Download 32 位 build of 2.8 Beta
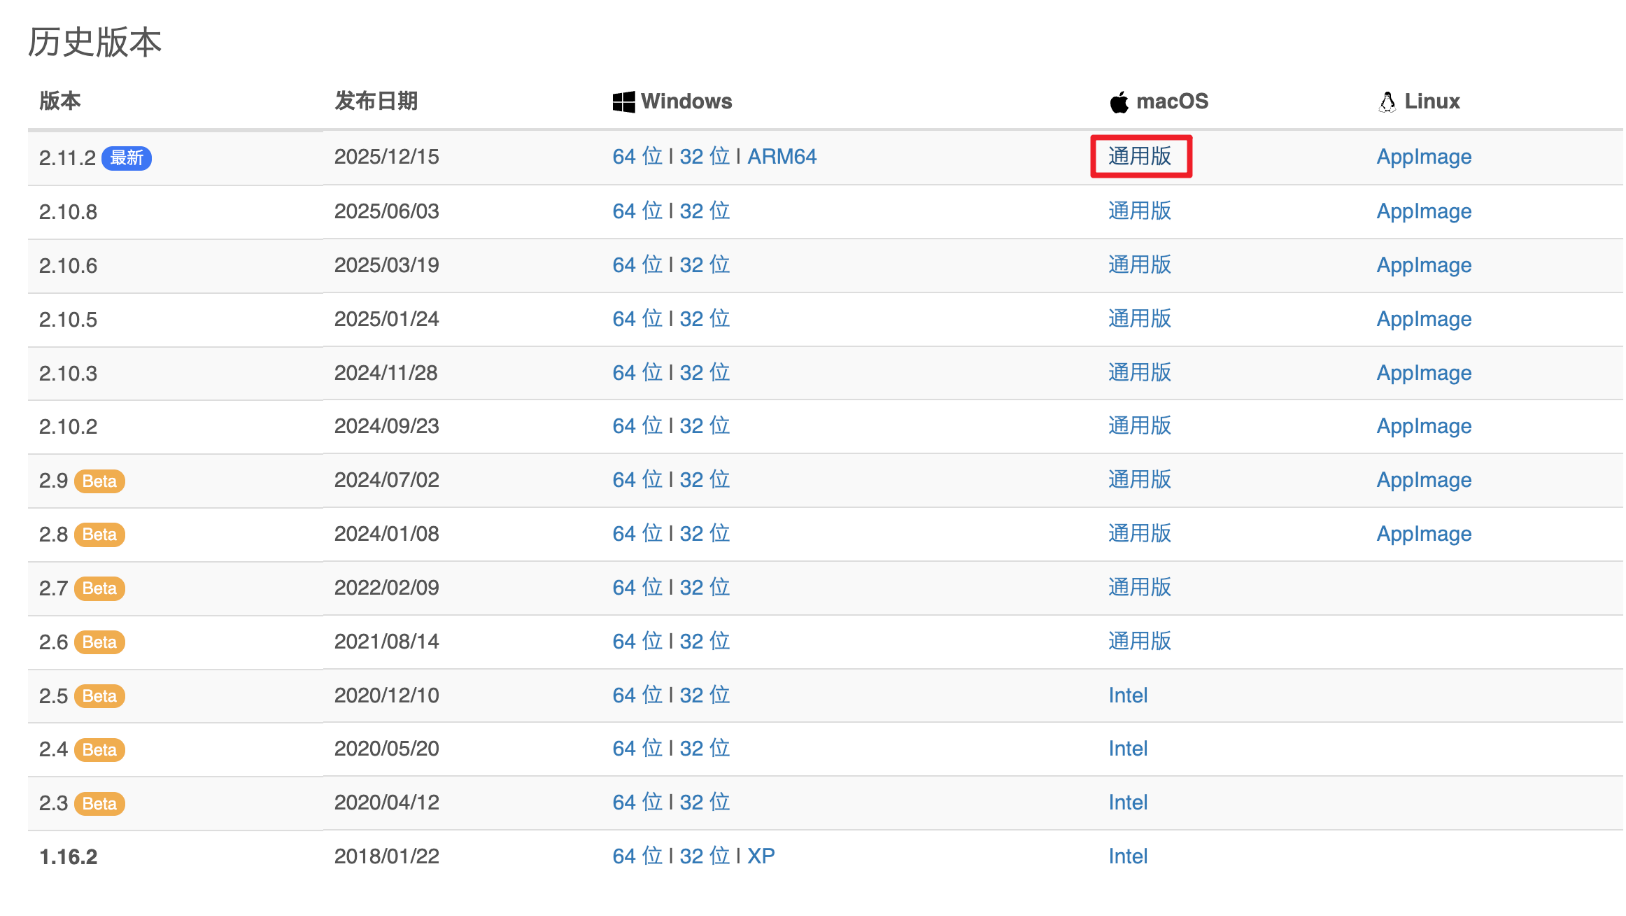Screen dimensions: 1626x916 click(x=705, y=534)
